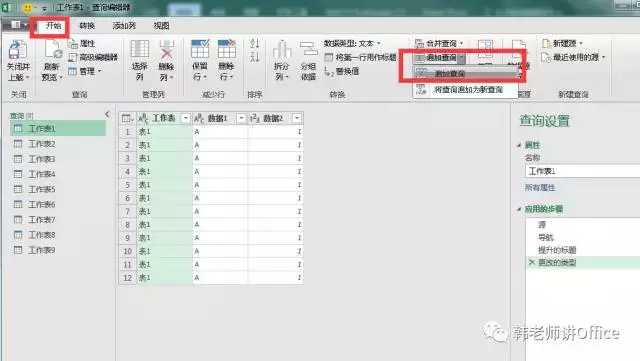Click the number type icon of 数据2 column
This screenshot has width=640, height=361.
(254, 118)
